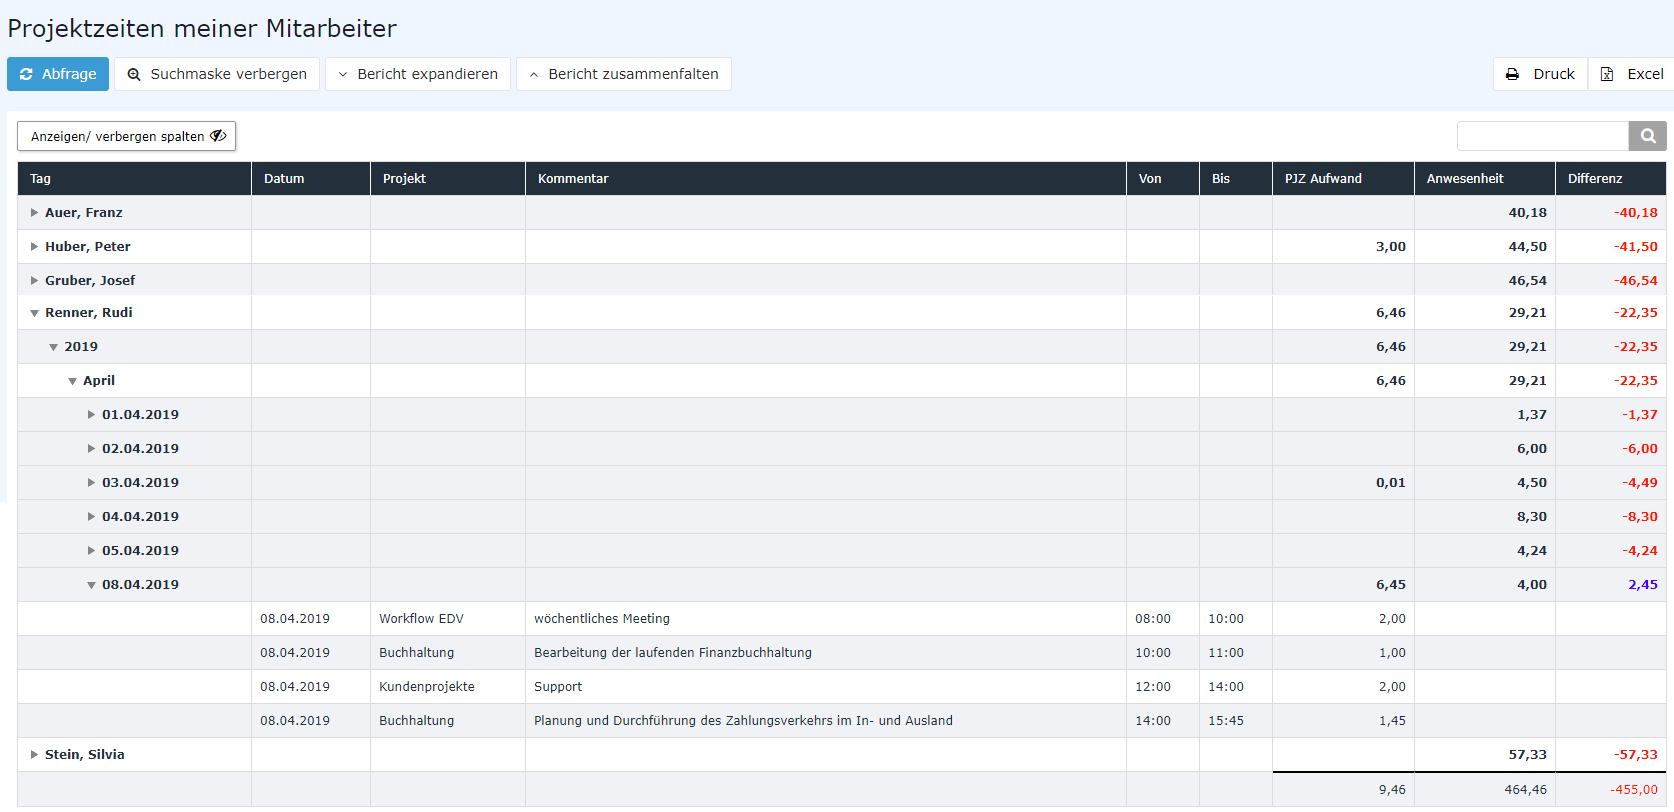The image size is (1674, 812).
Task: Click the 0,01 Aufwand on 03.04.2019
Action: point(1391,483)
